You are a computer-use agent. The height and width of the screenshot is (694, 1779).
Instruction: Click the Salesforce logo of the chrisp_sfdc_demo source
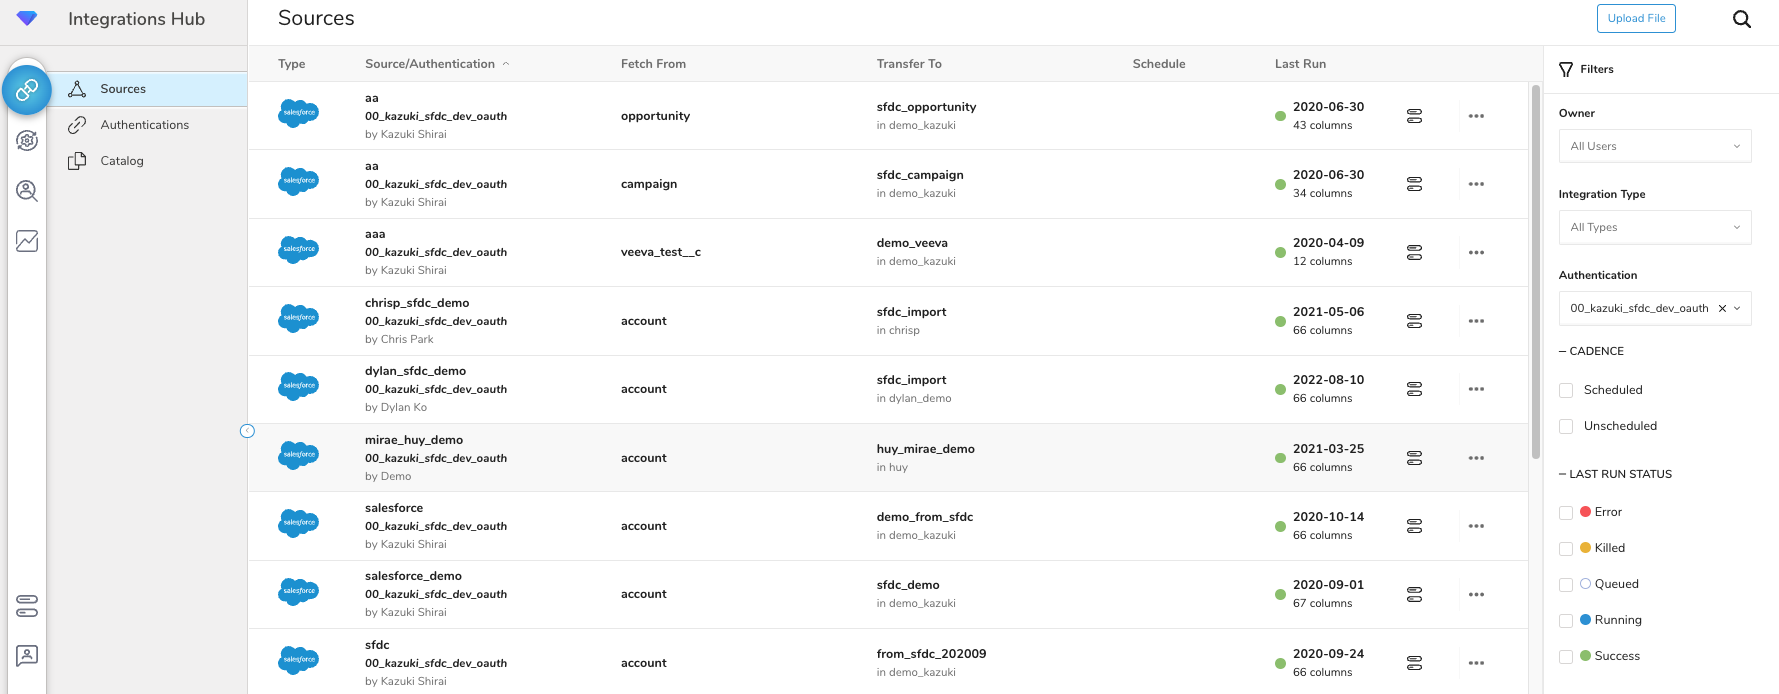tap(298, 318)
